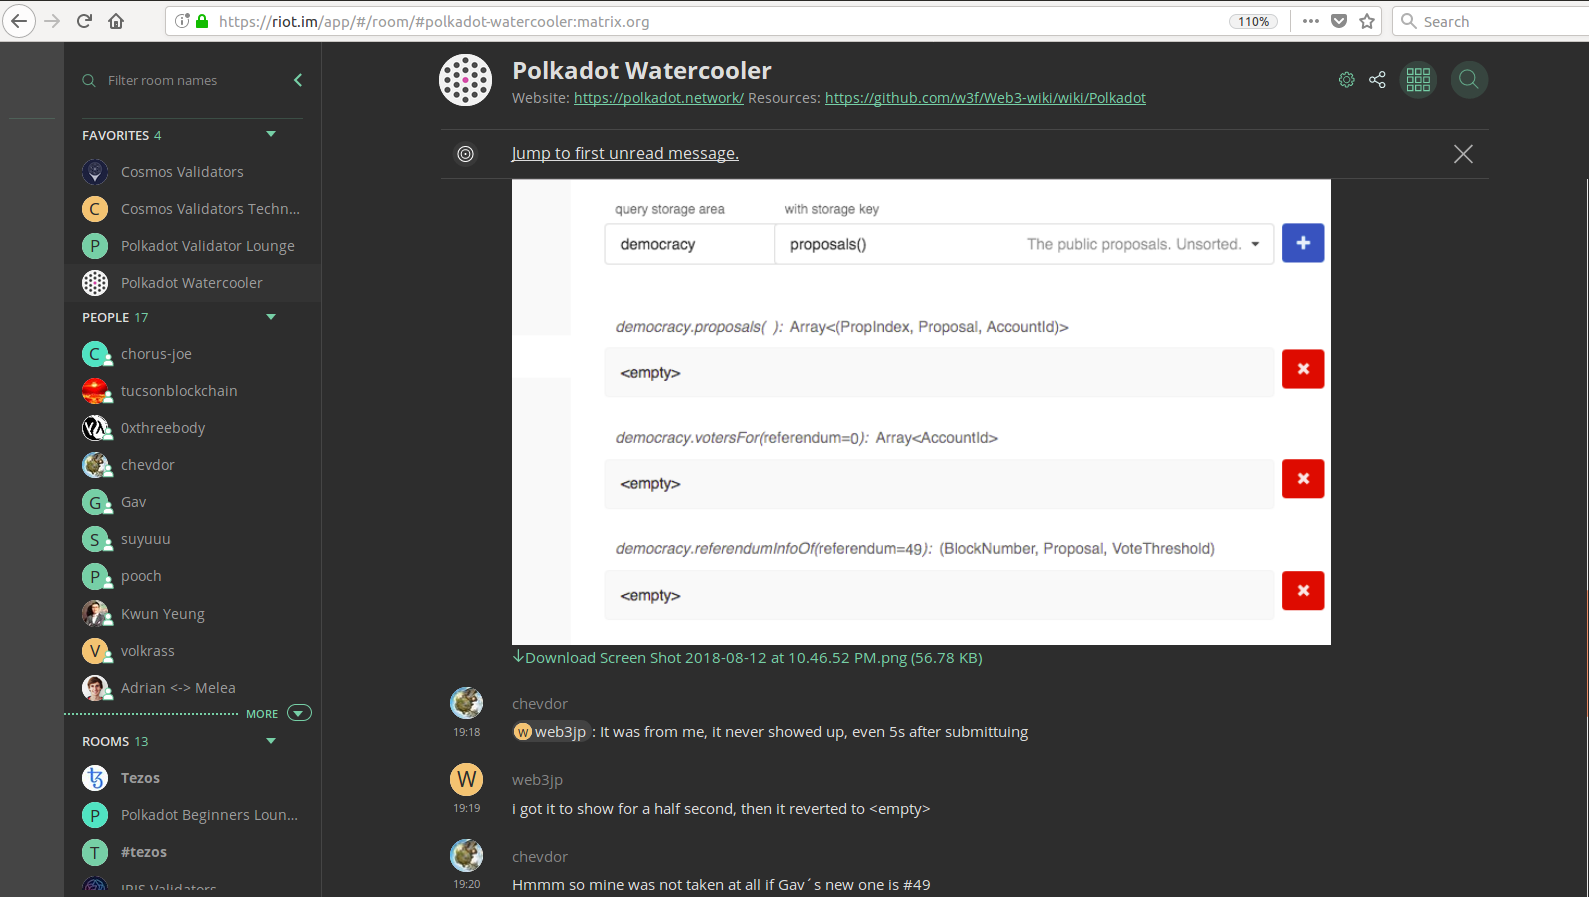Image resolution: width=1589 pixels, height=897 pixels.
Task: Click the browser forward arrow
Action: (x=52, y=21)
